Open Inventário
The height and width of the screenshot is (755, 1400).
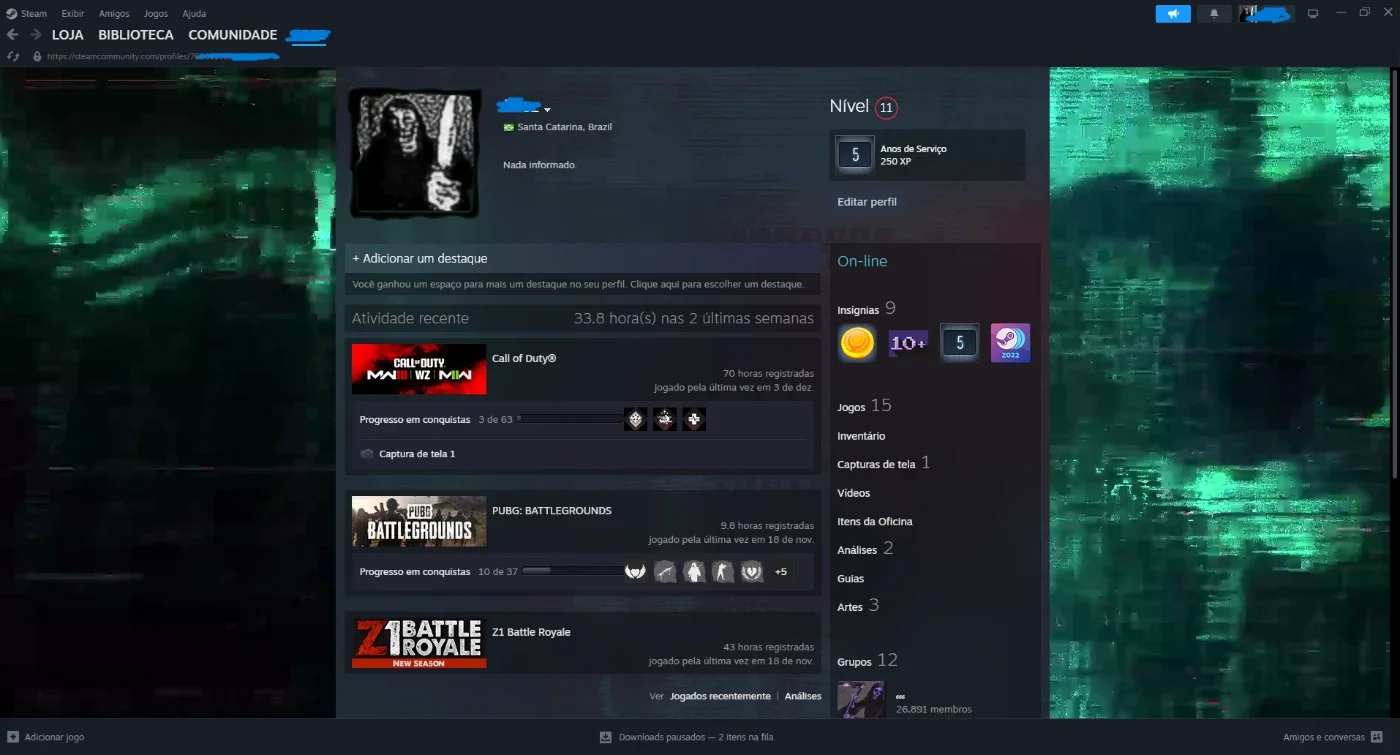(861, 436)
